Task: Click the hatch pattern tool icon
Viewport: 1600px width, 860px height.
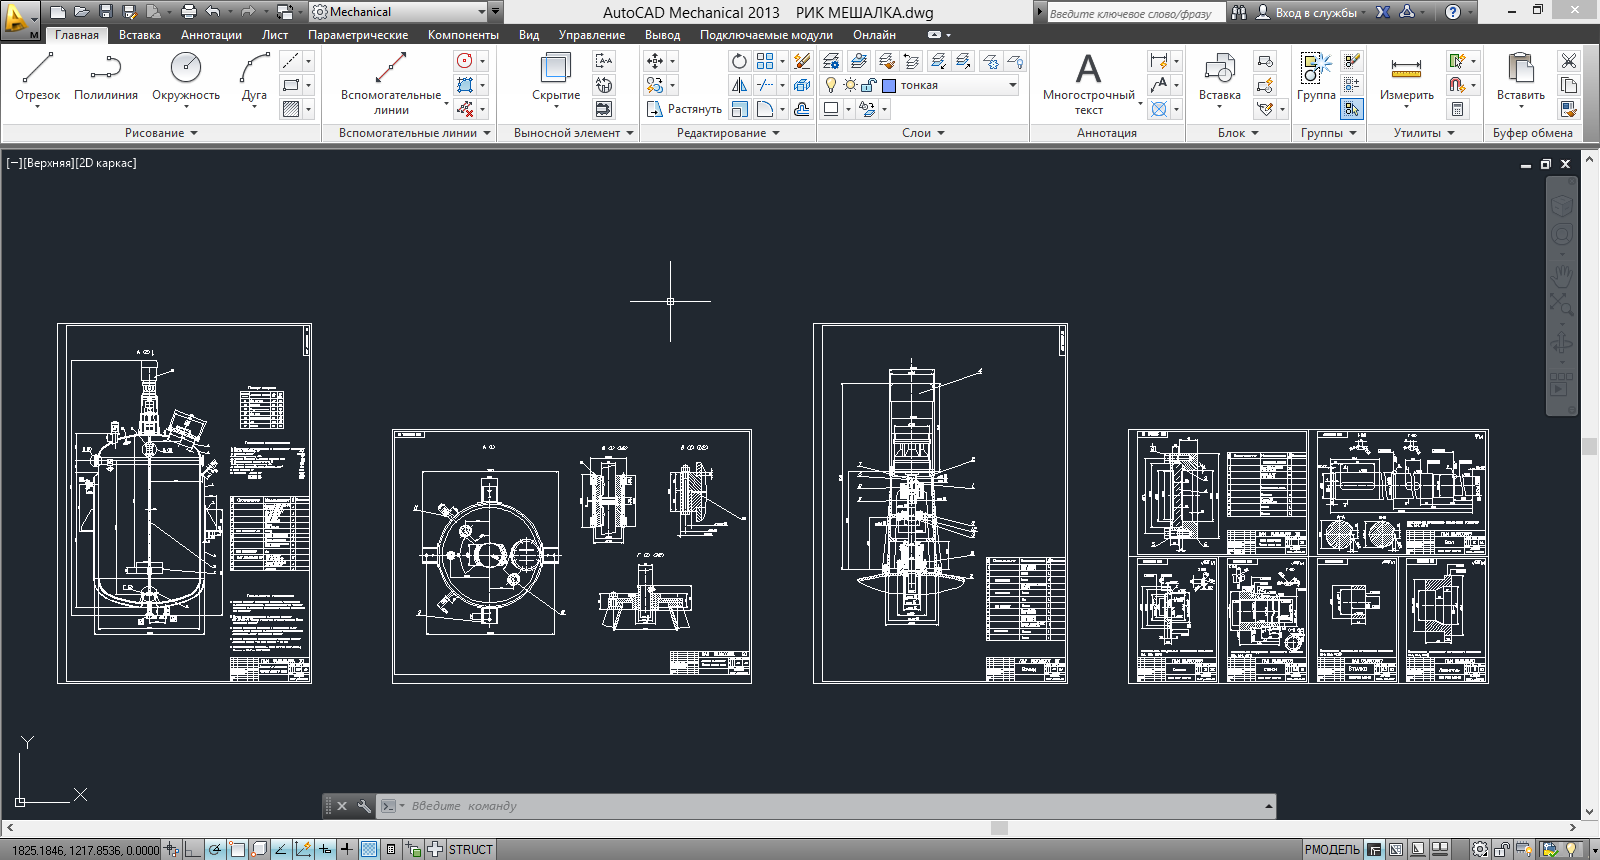Action: (291, 109)
